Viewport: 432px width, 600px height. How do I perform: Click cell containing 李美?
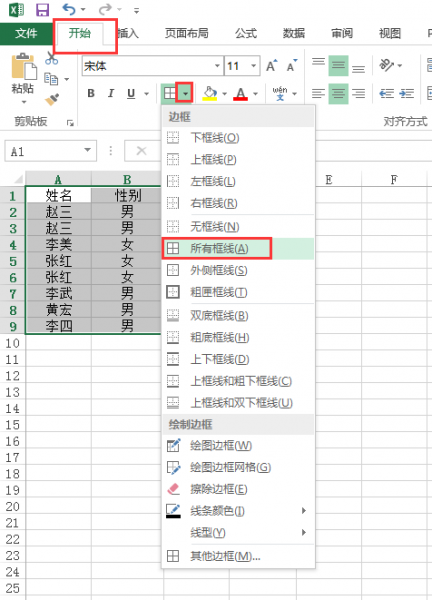pos(58,245)
